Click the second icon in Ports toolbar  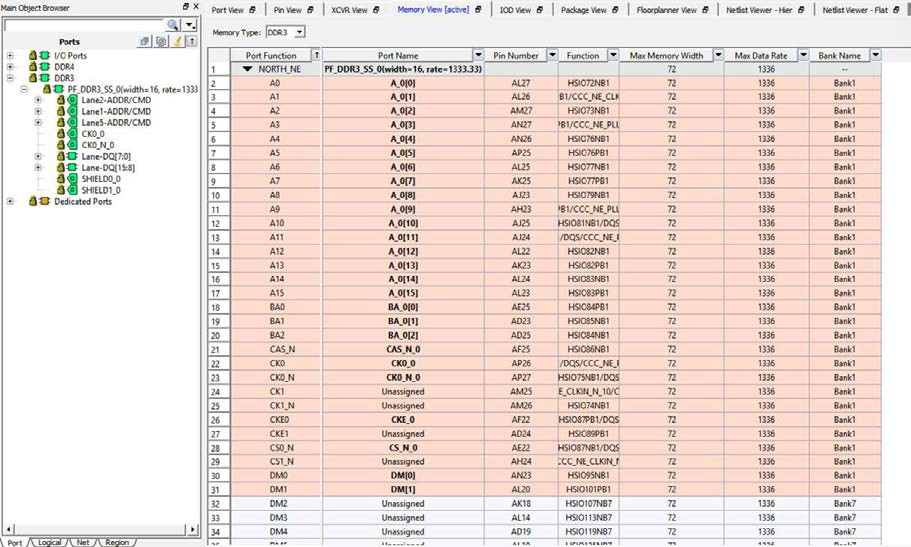coord(160,42)
